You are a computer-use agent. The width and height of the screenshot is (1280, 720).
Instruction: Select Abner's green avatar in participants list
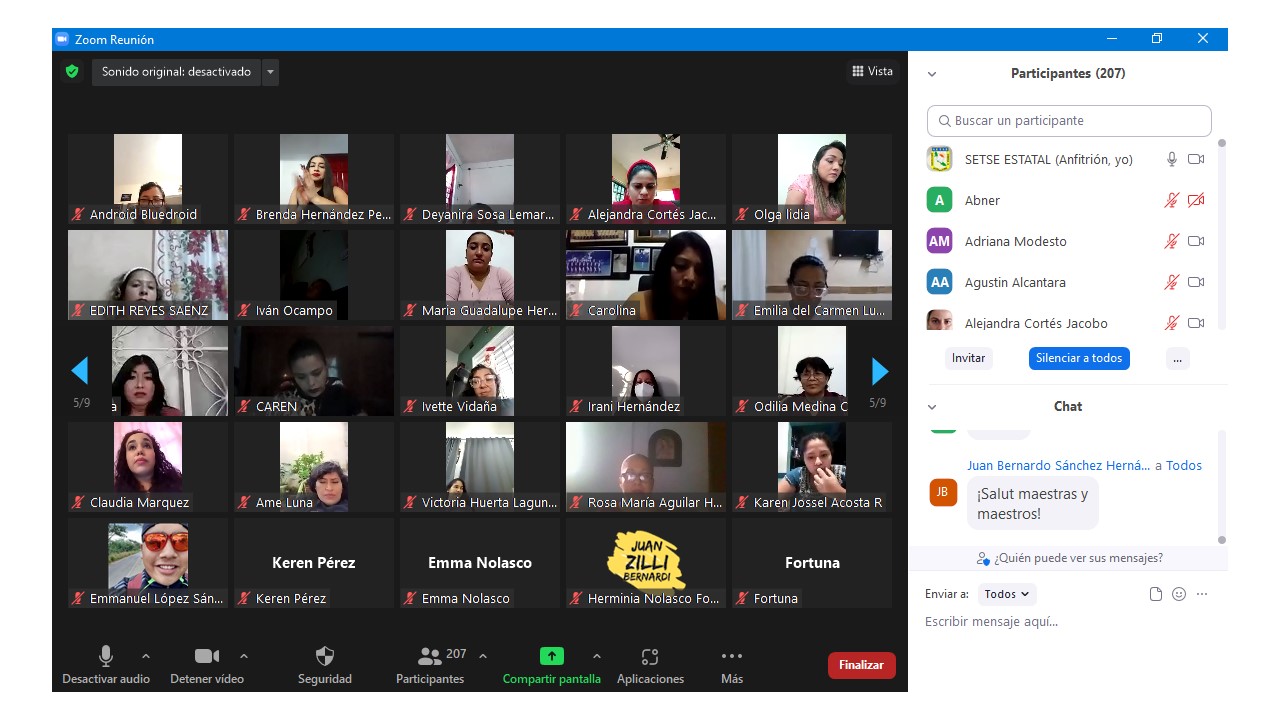pos(939,200)
